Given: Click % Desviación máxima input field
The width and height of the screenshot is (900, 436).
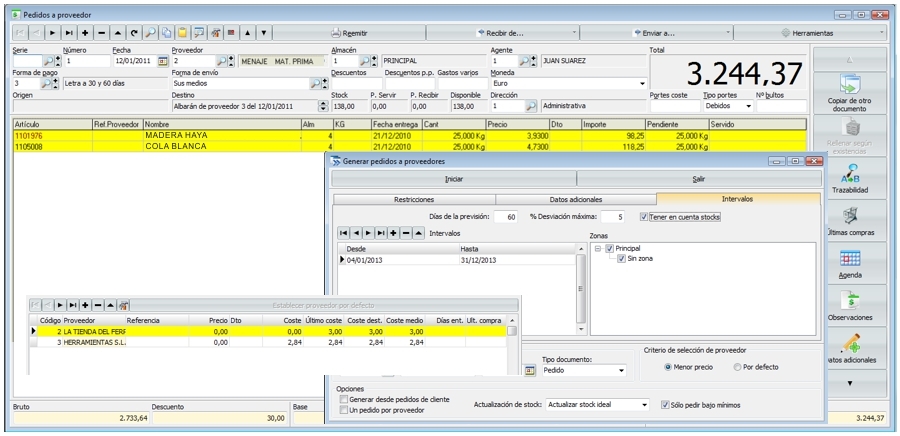Looking at the screenshot, I should click(x=614, y=217).
